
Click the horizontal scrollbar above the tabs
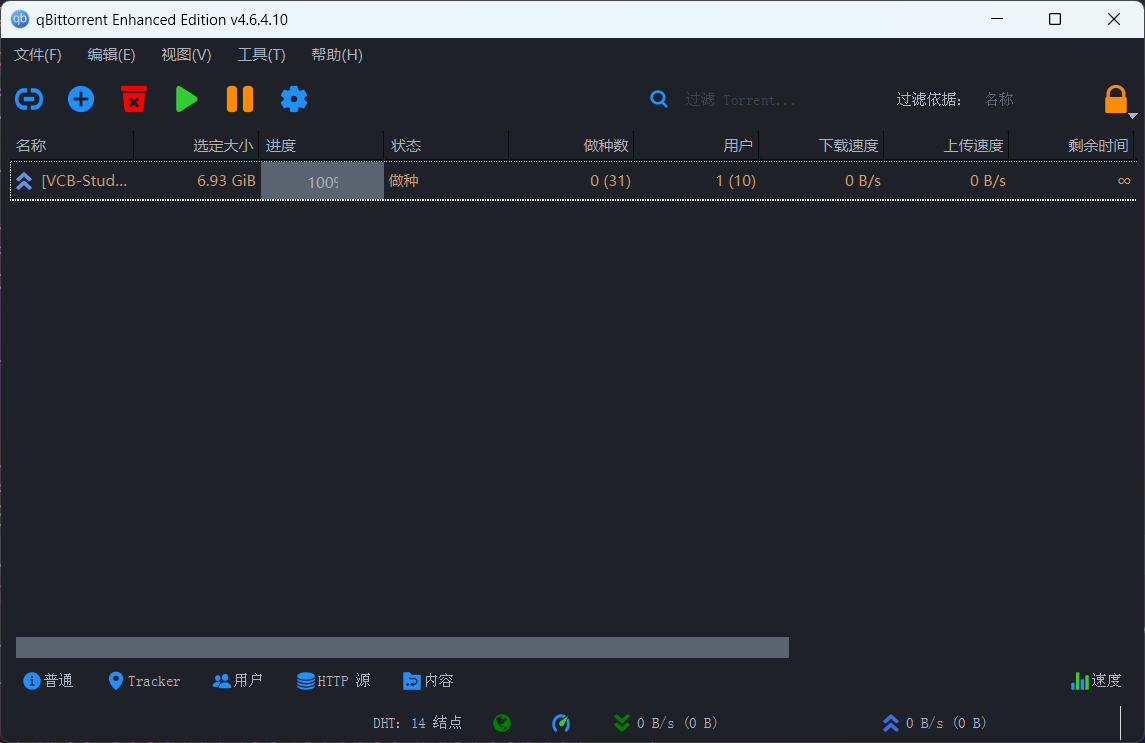coord(402,647)
